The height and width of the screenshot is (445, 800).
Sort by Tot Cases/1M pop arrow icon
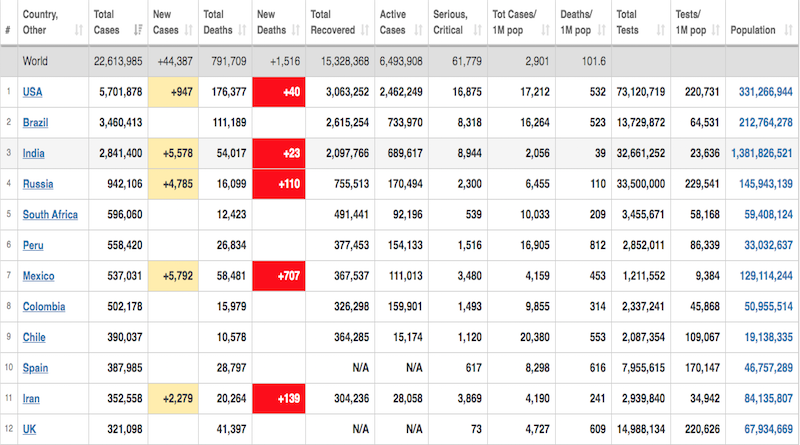(x=545, y=30)
